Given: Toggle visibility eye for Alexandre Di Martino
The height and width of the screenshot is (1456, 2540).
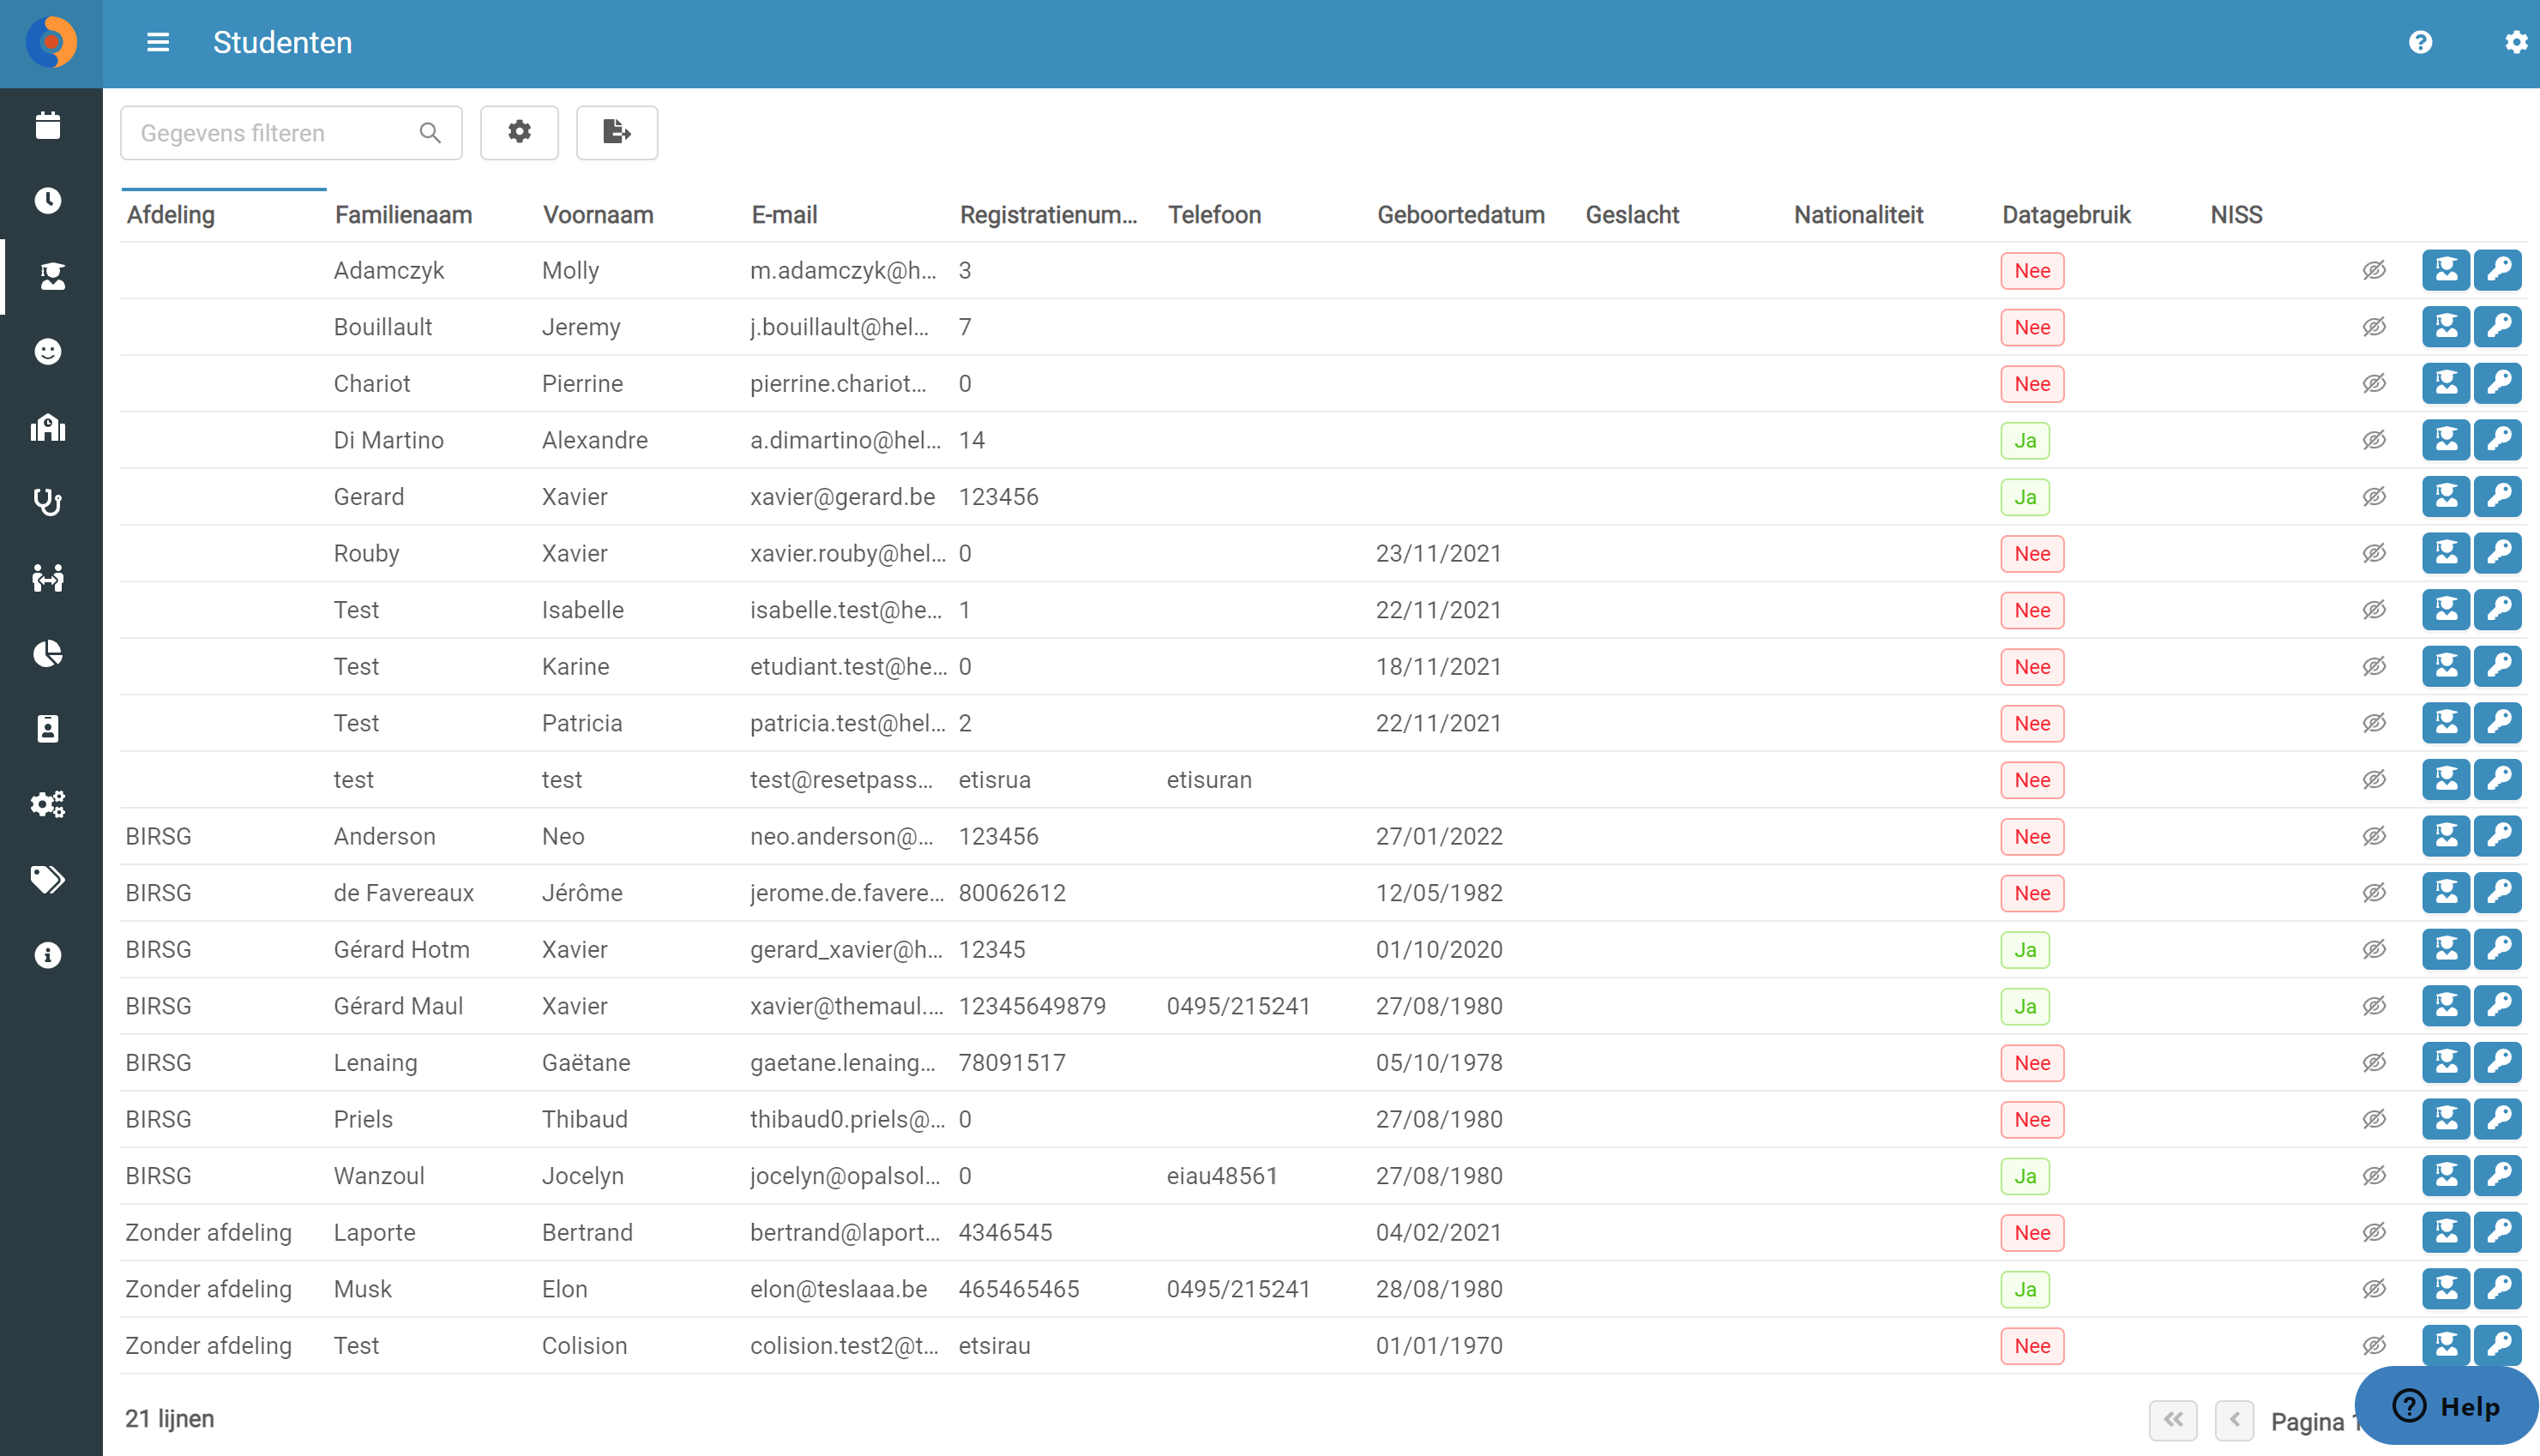Looking at the screenshot, I should [x=2374, y=440].
